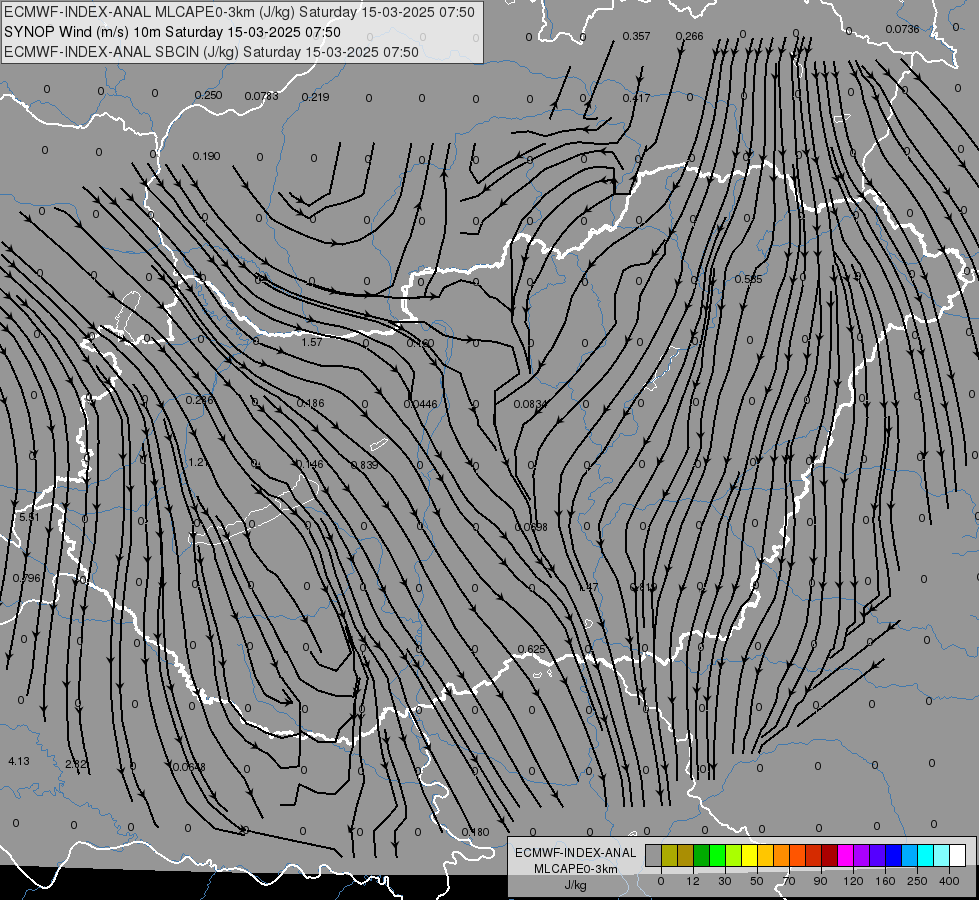
Task: Click the map value '1.57'
Action: [x=312, y=342]
